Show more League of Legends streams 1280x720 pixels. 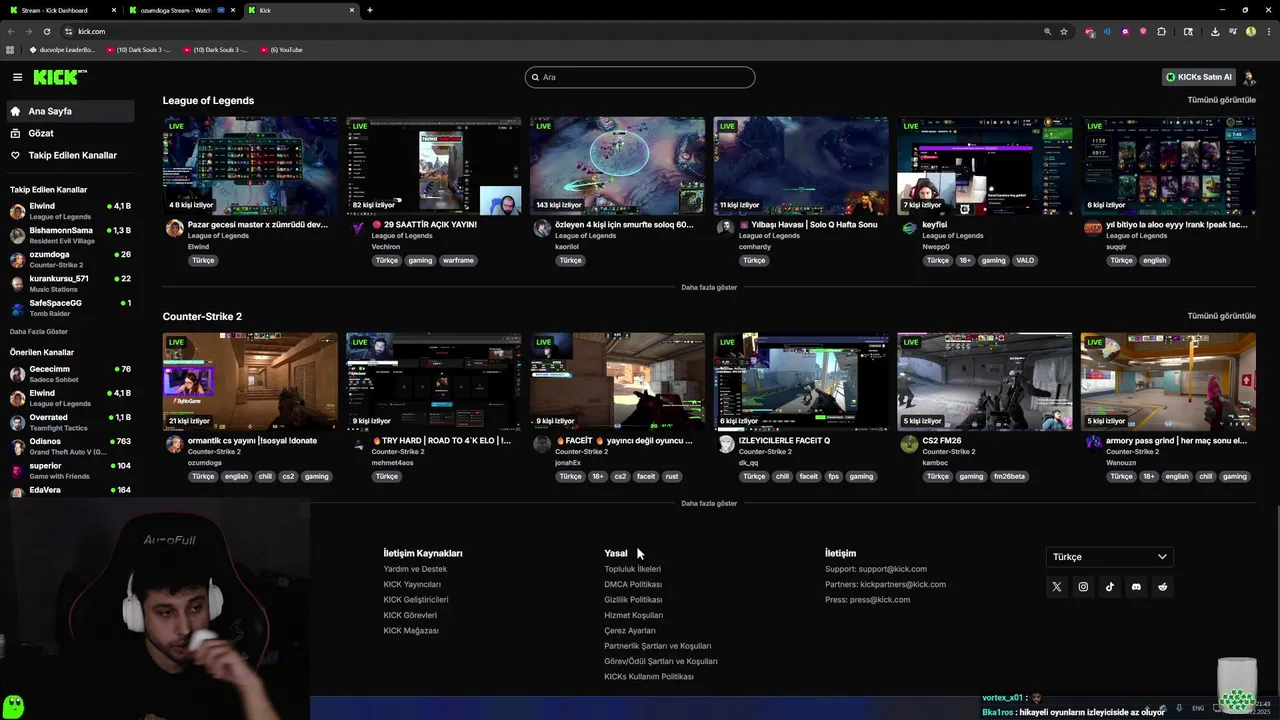pos(709,287)
